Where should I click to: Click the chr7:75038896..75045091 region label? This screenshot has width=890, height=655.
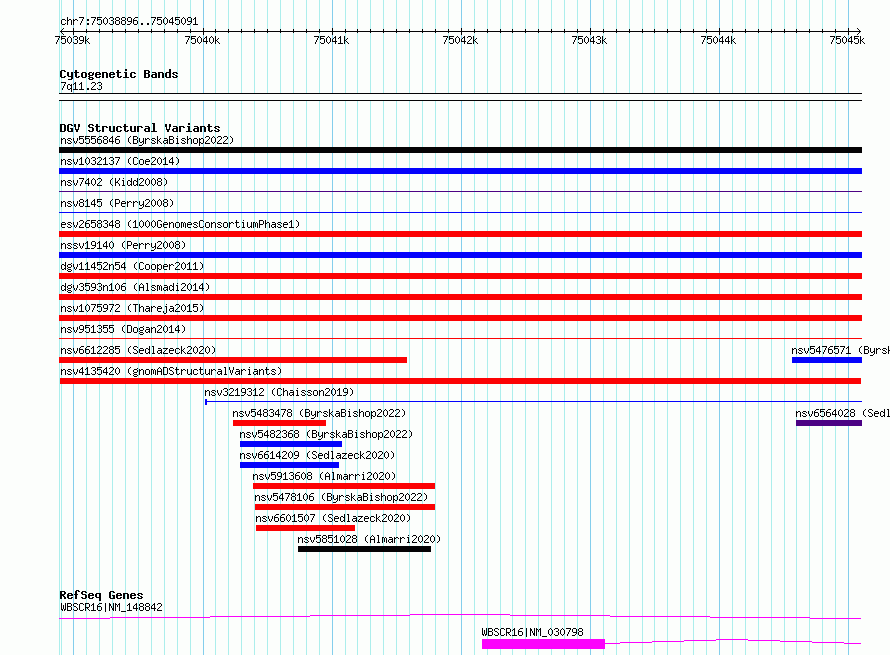(x=129, y=22)
